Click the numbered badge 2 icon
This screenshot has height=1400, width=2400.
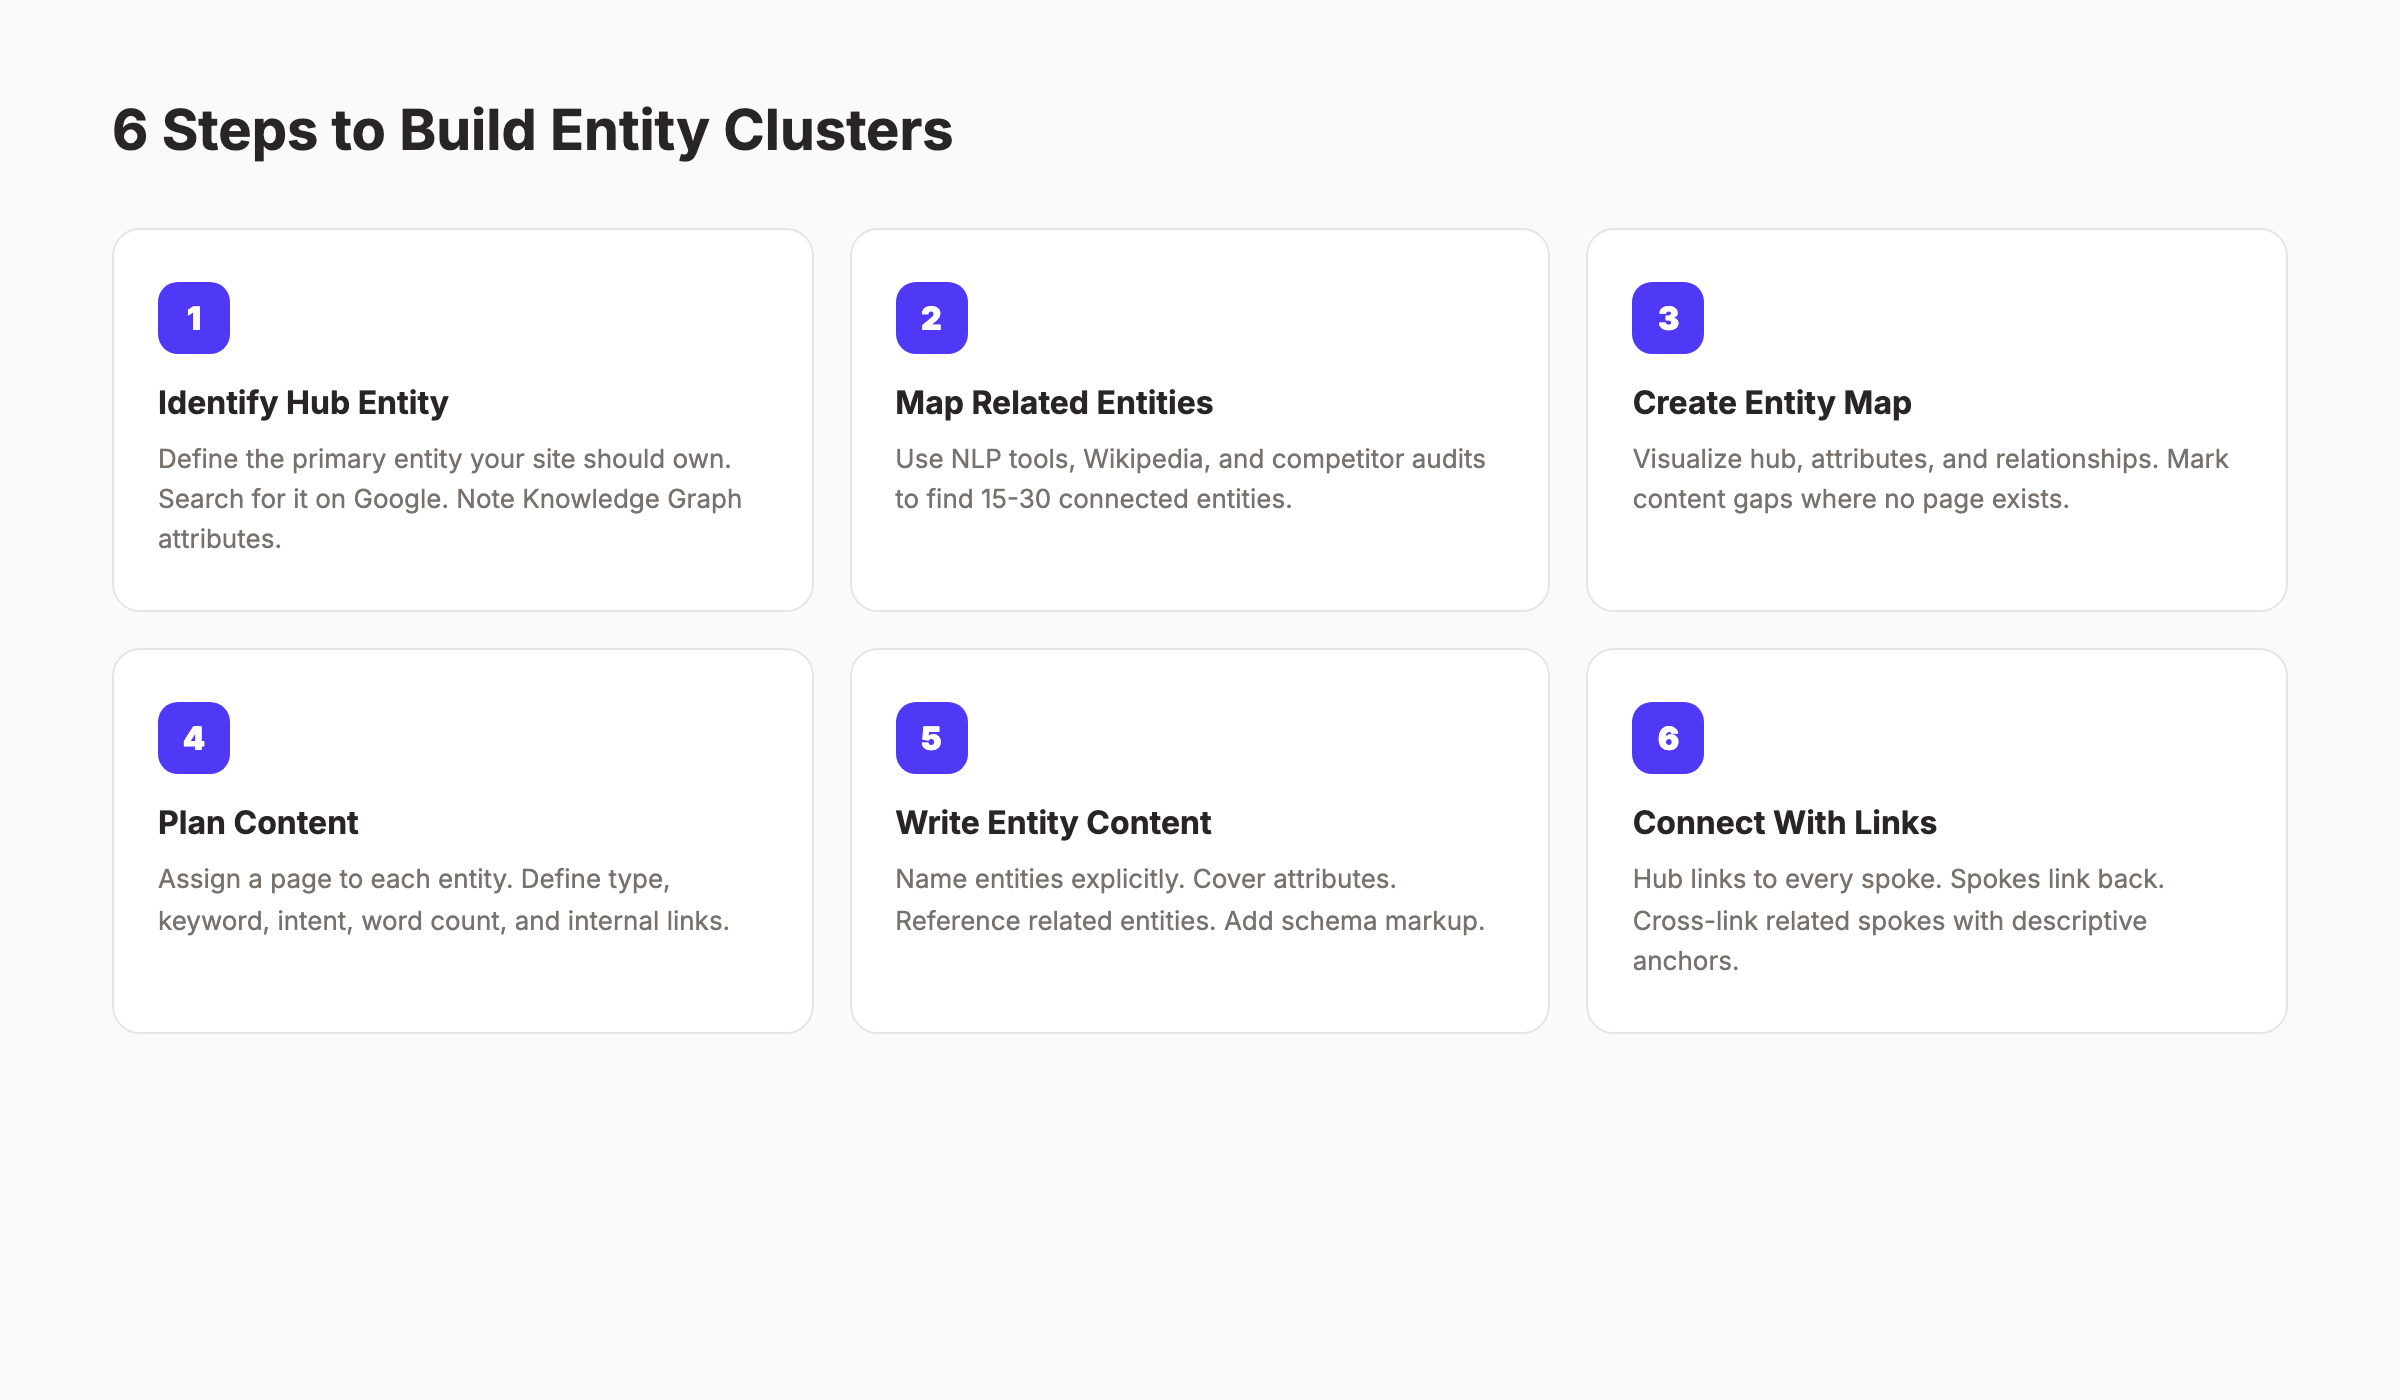pos(931,317)
